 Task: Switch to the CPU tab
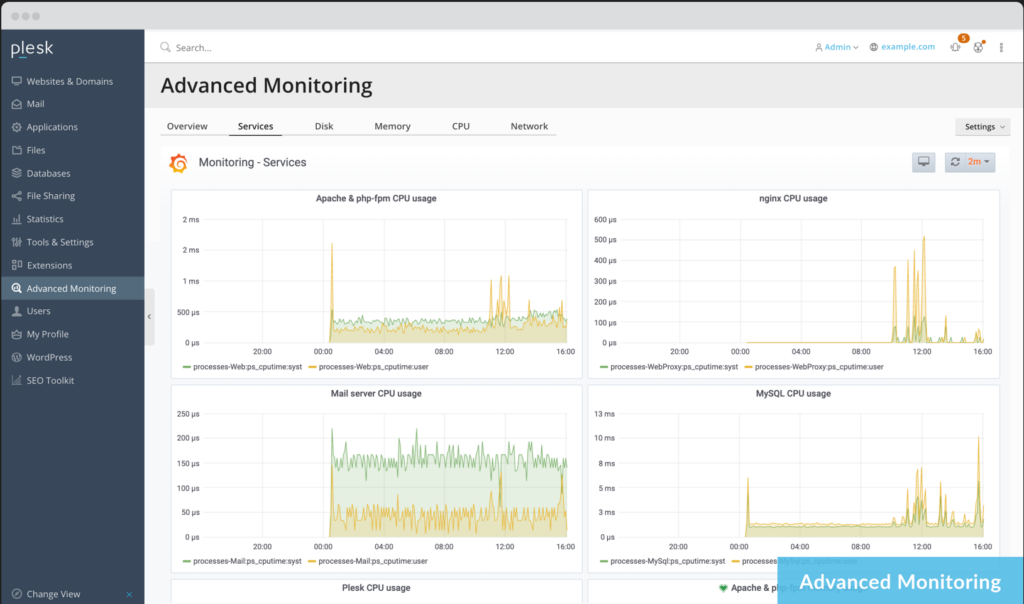click(x=460, y=126)
